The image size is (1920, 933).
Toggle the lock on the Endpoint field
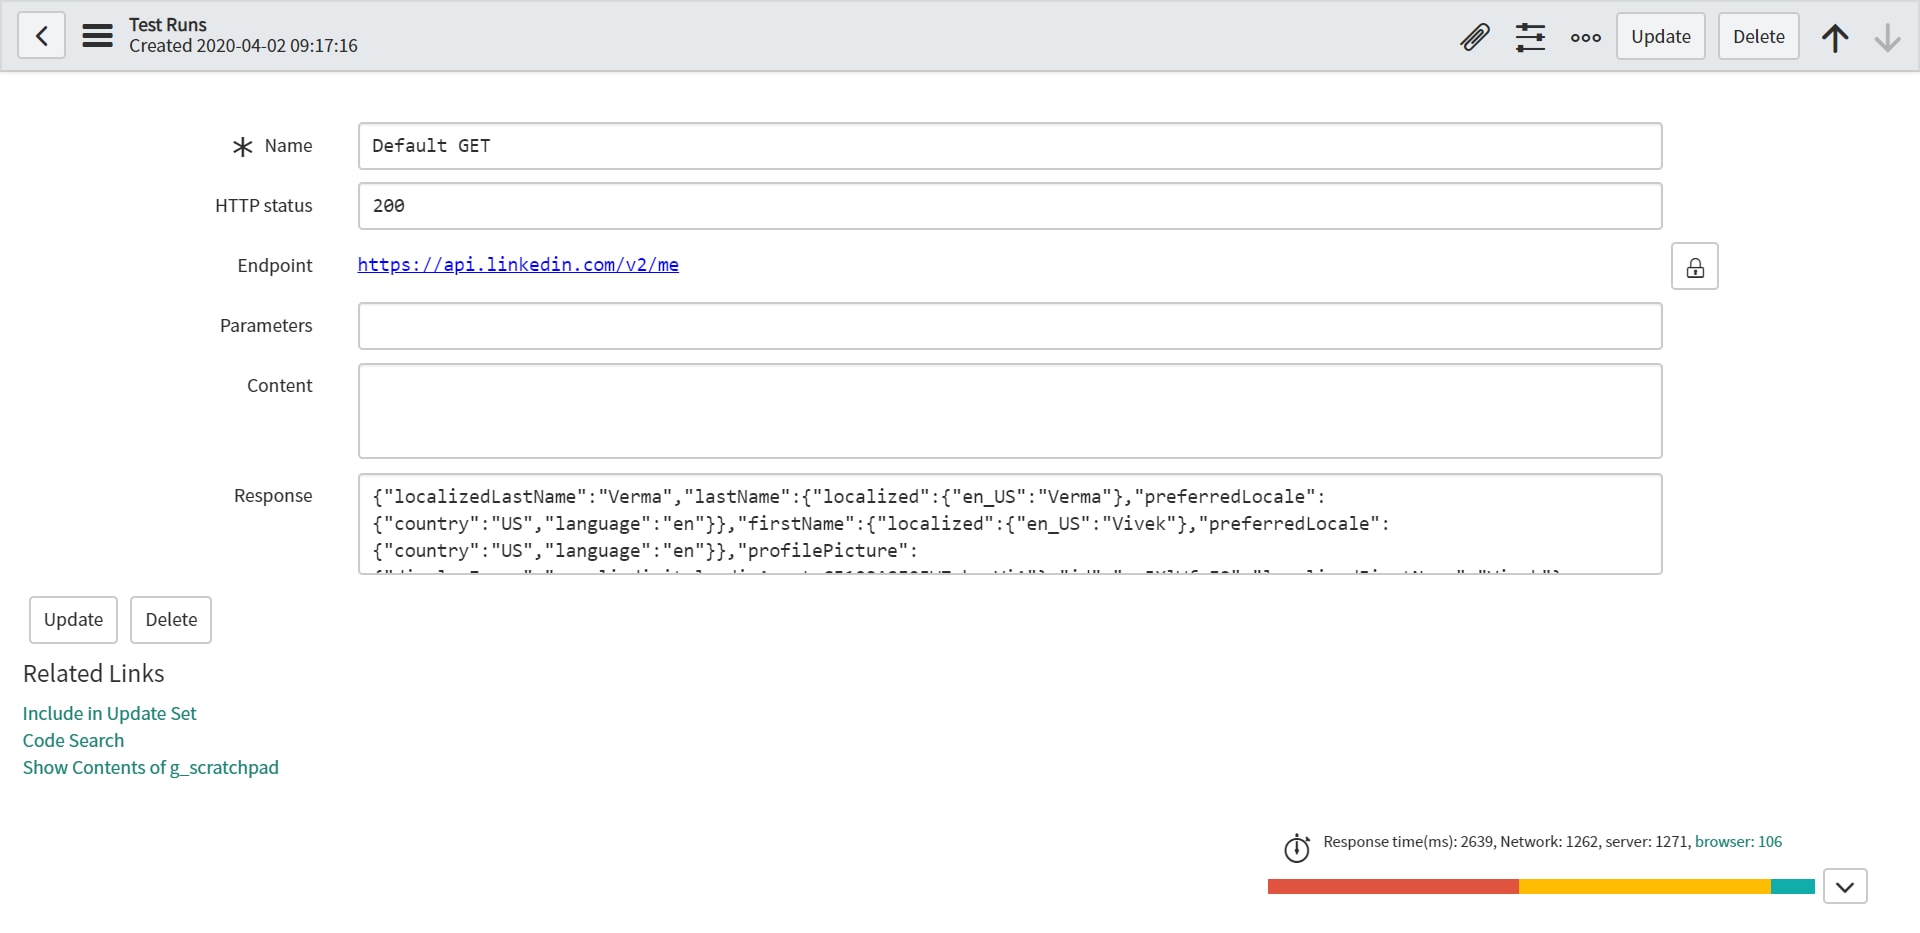(1694, 265)
